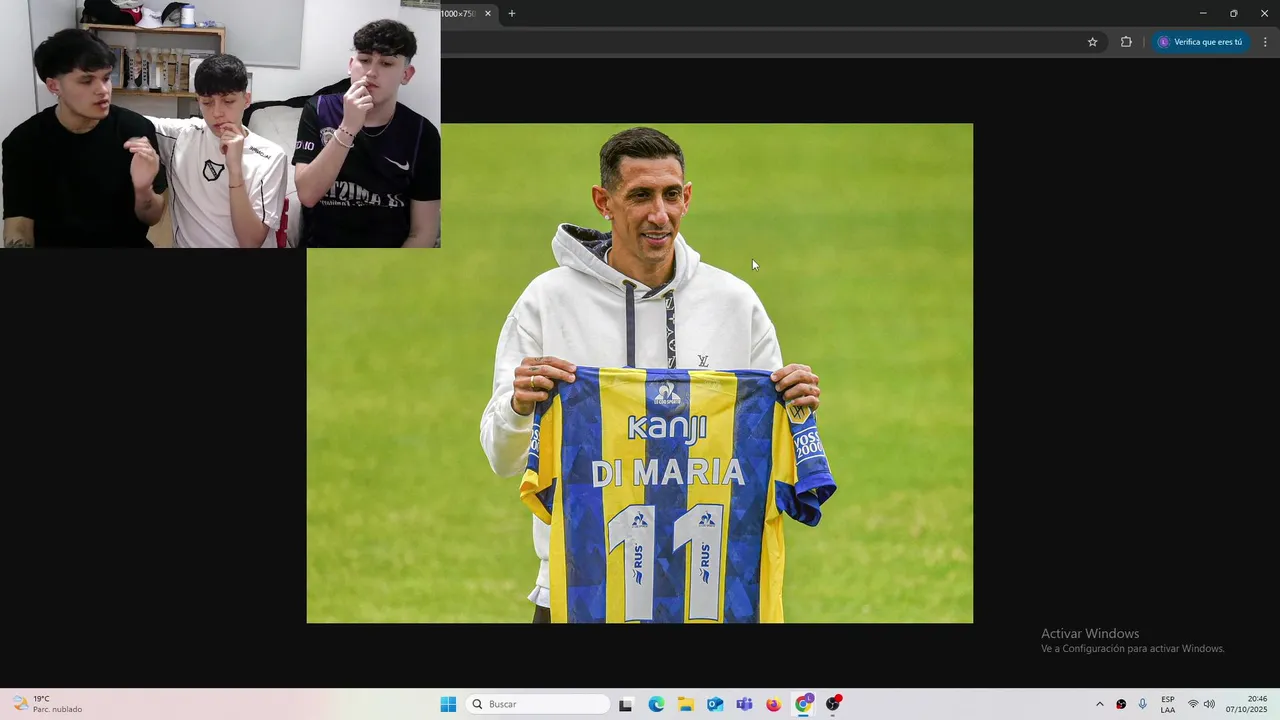Image resolution: width=1280 pixels, height=720 pixels.
Task: Switch to Chrome in the taskbar
Action: [803, 704]
